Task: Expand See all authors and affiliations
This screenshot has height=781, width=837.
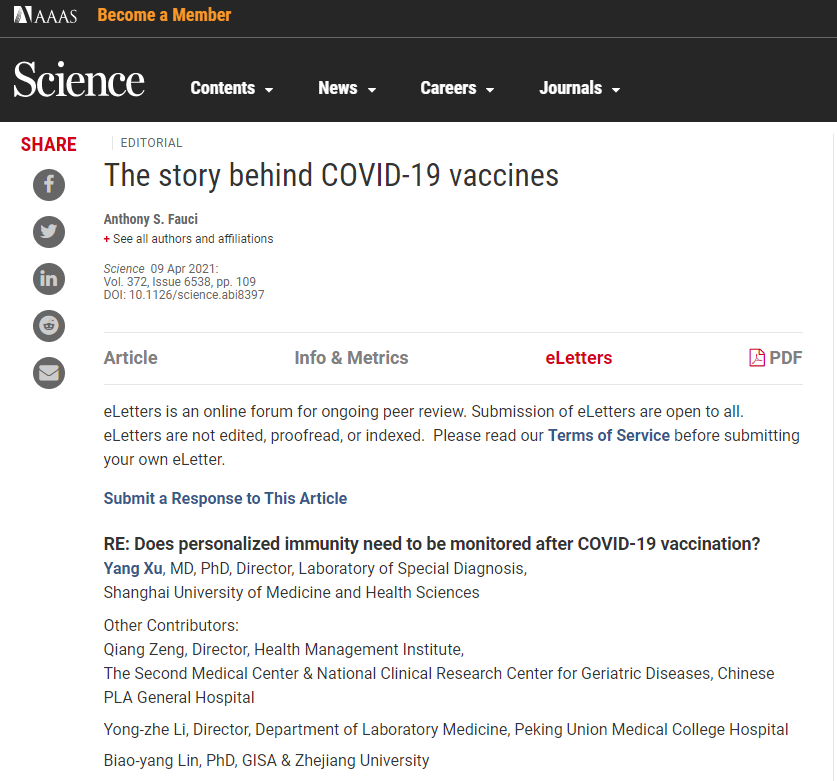Action: [190, 239]
